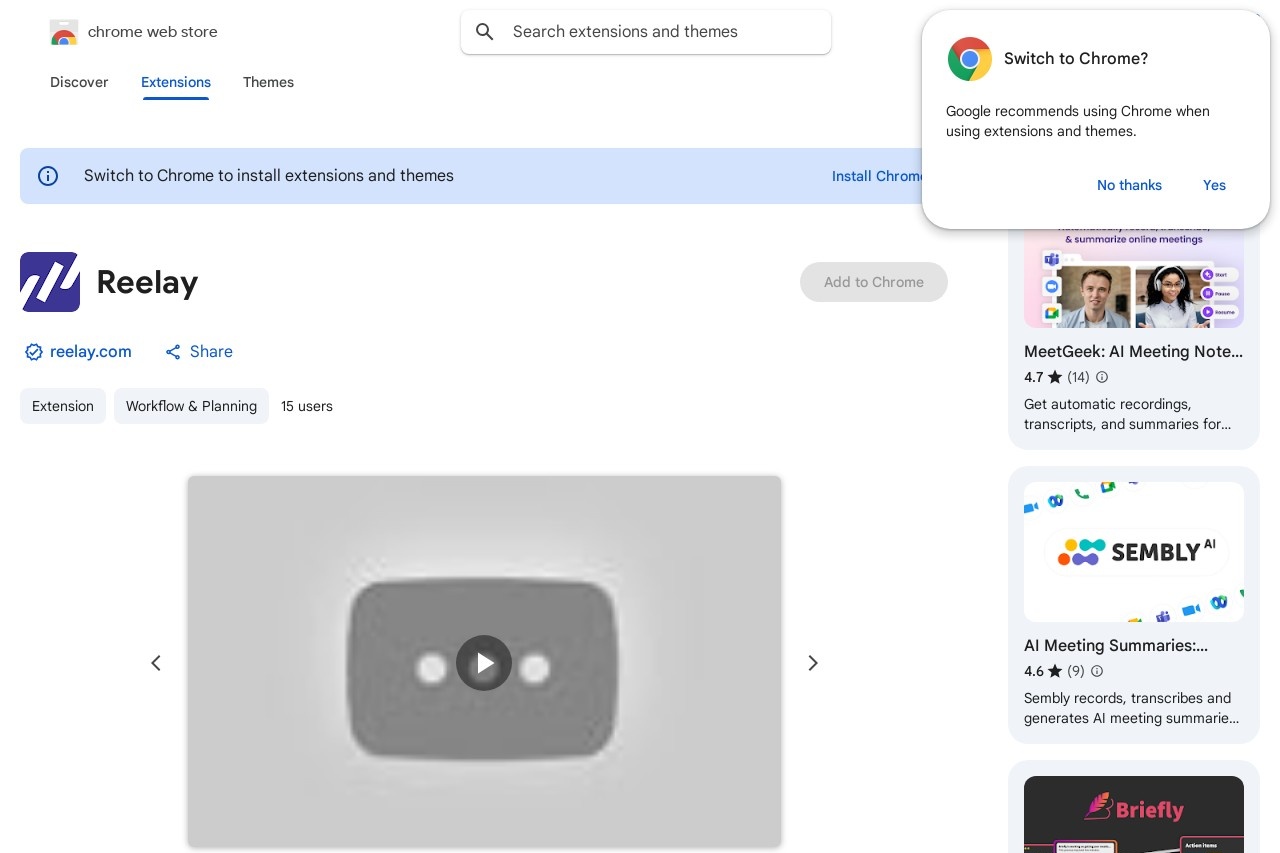Click the info icon next to Sembly rating
The width and height of the screenshot is (1280, 853).
pos(1097,671)
